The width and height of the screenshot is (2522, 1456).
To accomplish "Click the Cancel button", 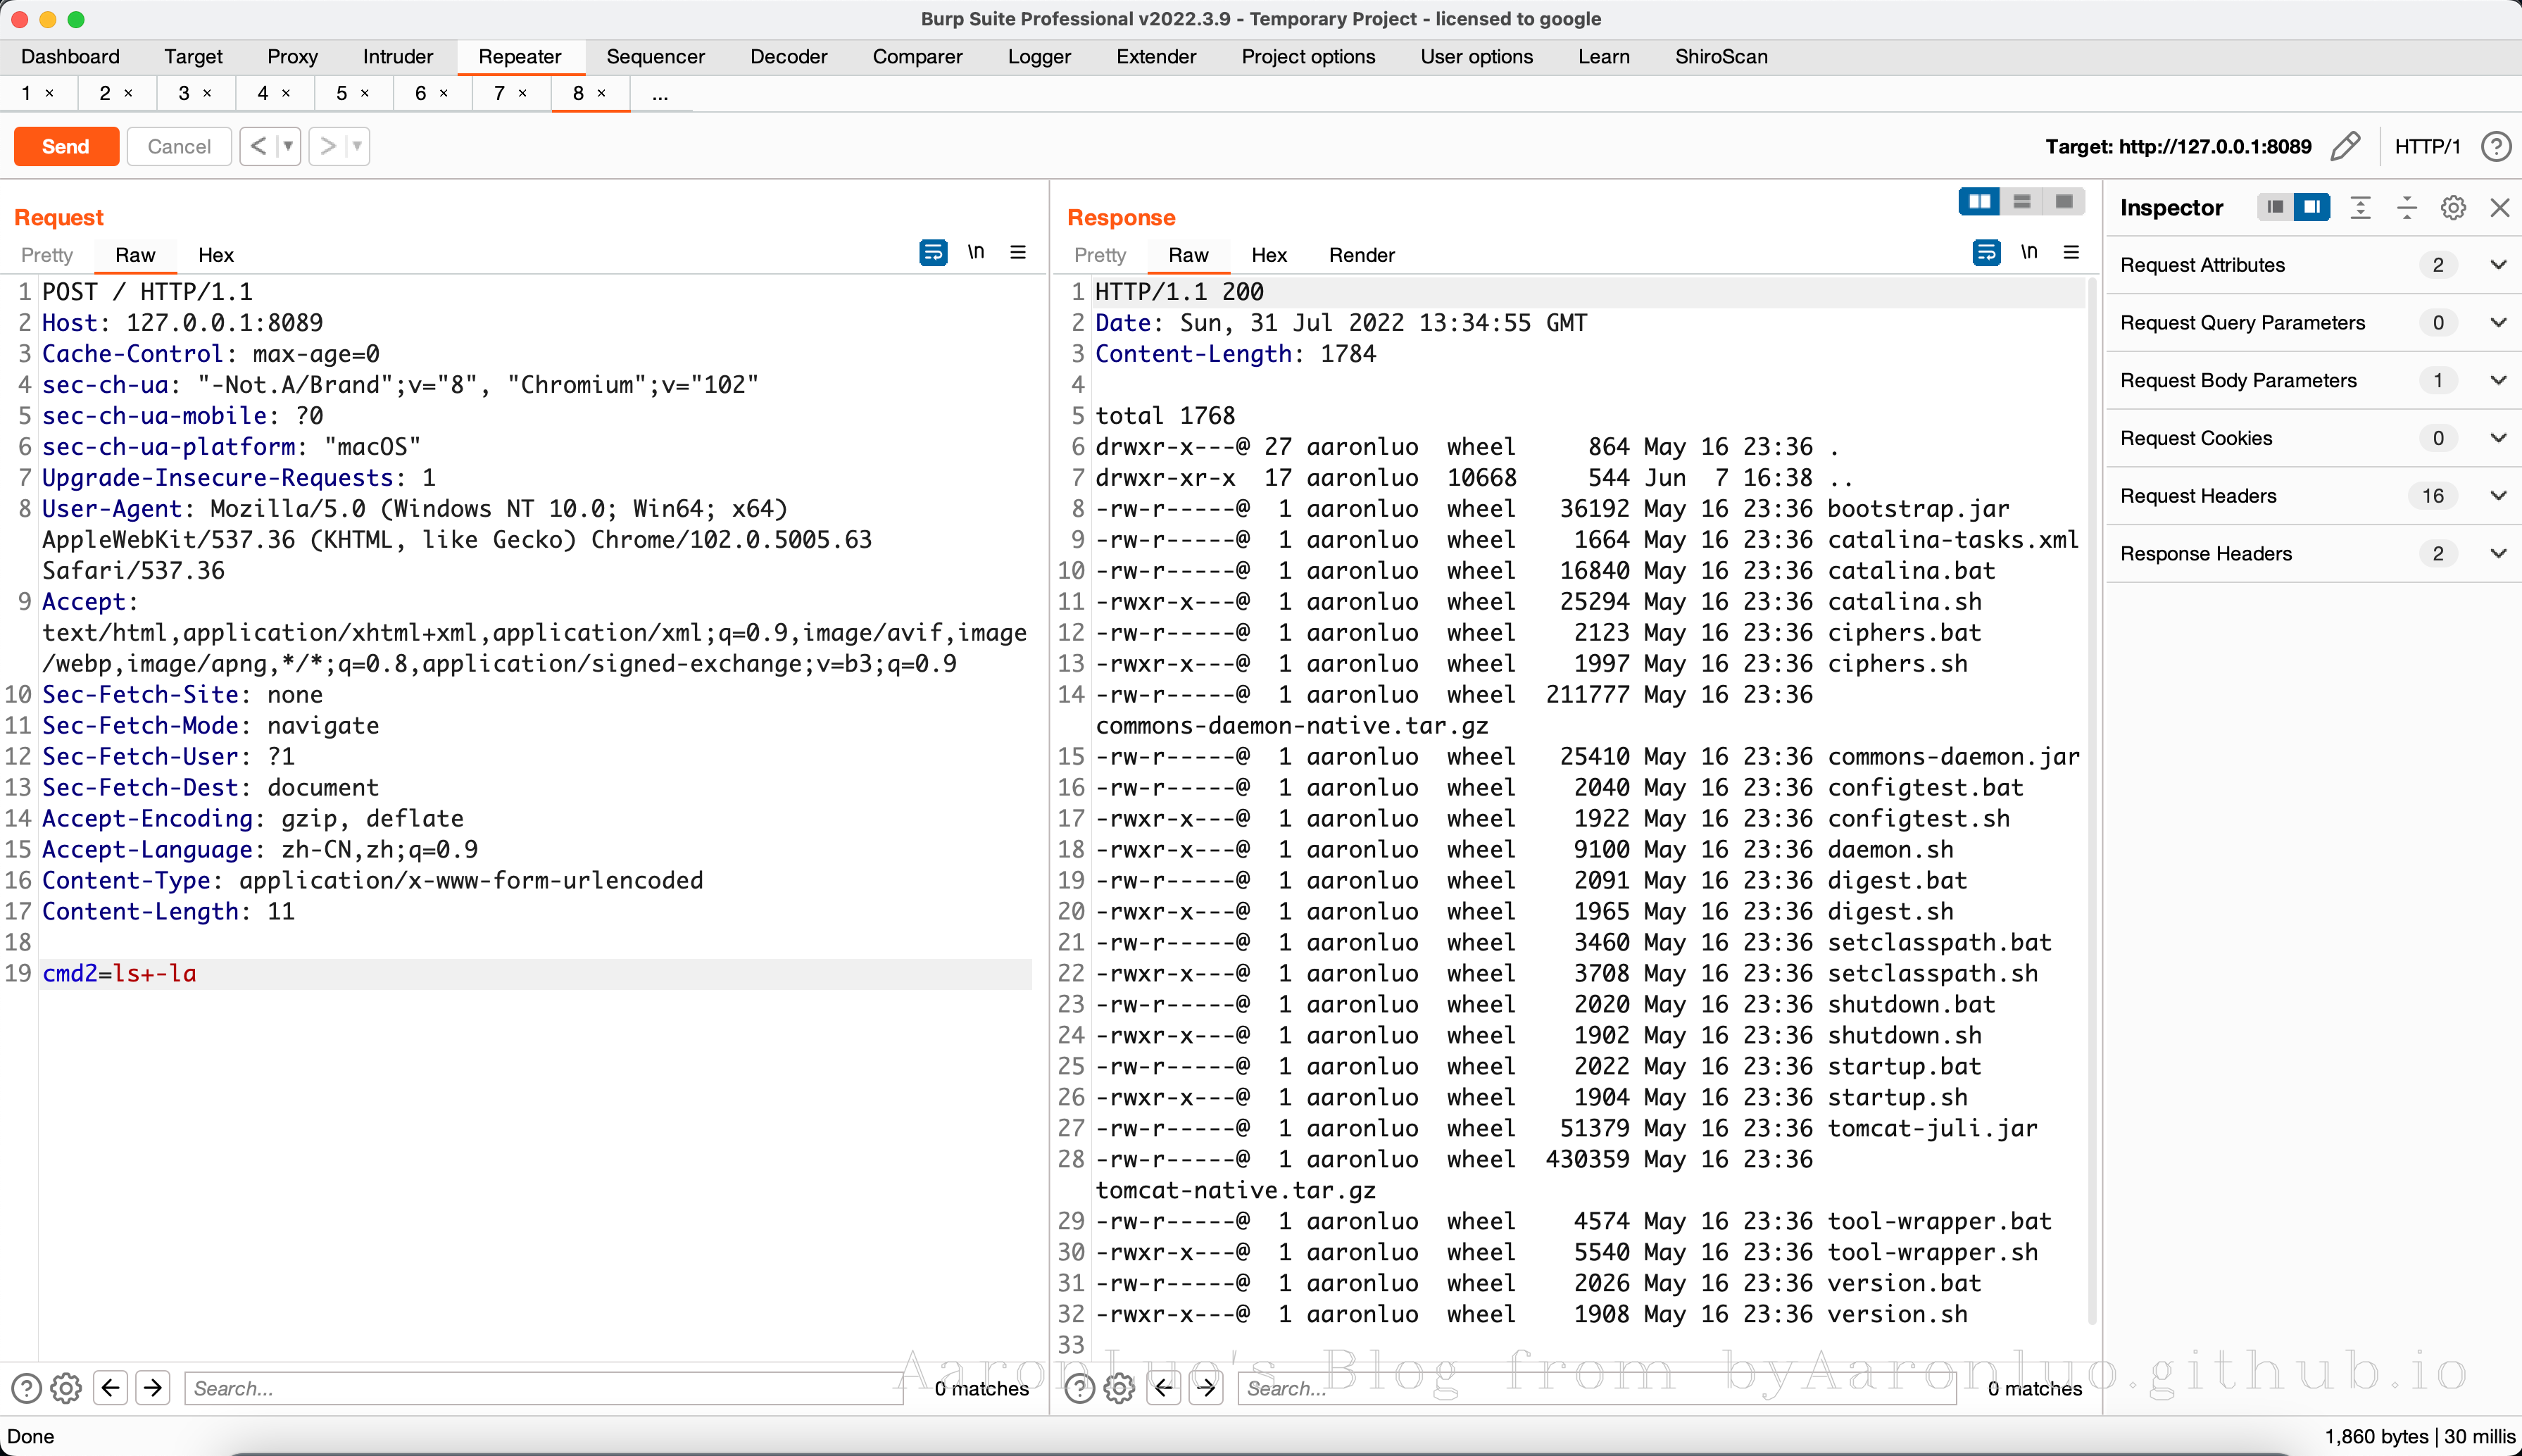I will (179, 146).
